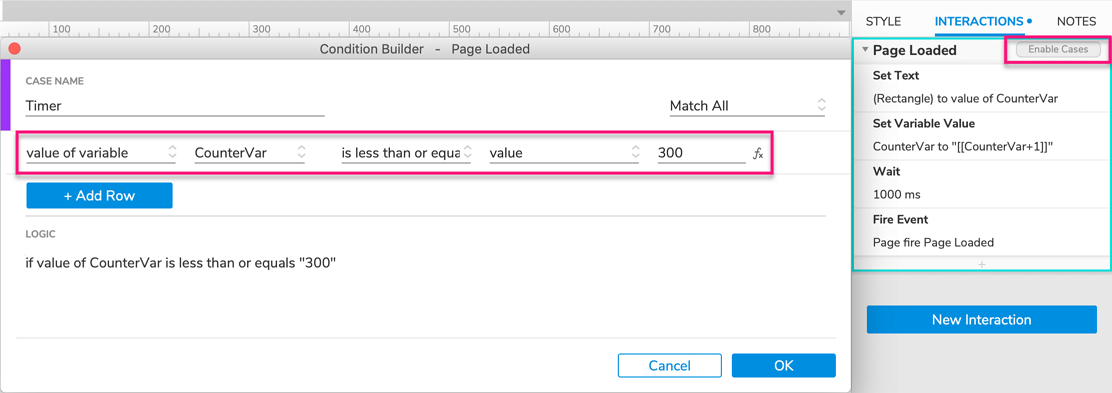The image size is (1112, 393).
Task: Click the Timer case name field
Action: coord(174,106)
